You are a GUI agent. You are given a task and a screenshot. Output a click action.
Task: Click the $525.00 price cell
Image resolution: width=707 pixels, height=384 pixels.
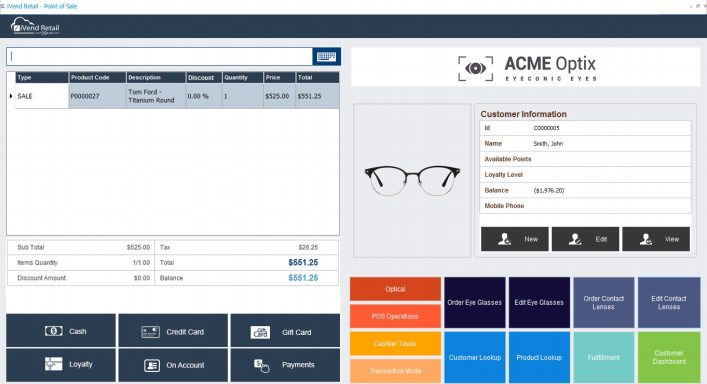pyautogui.click(x=280, y=96)
